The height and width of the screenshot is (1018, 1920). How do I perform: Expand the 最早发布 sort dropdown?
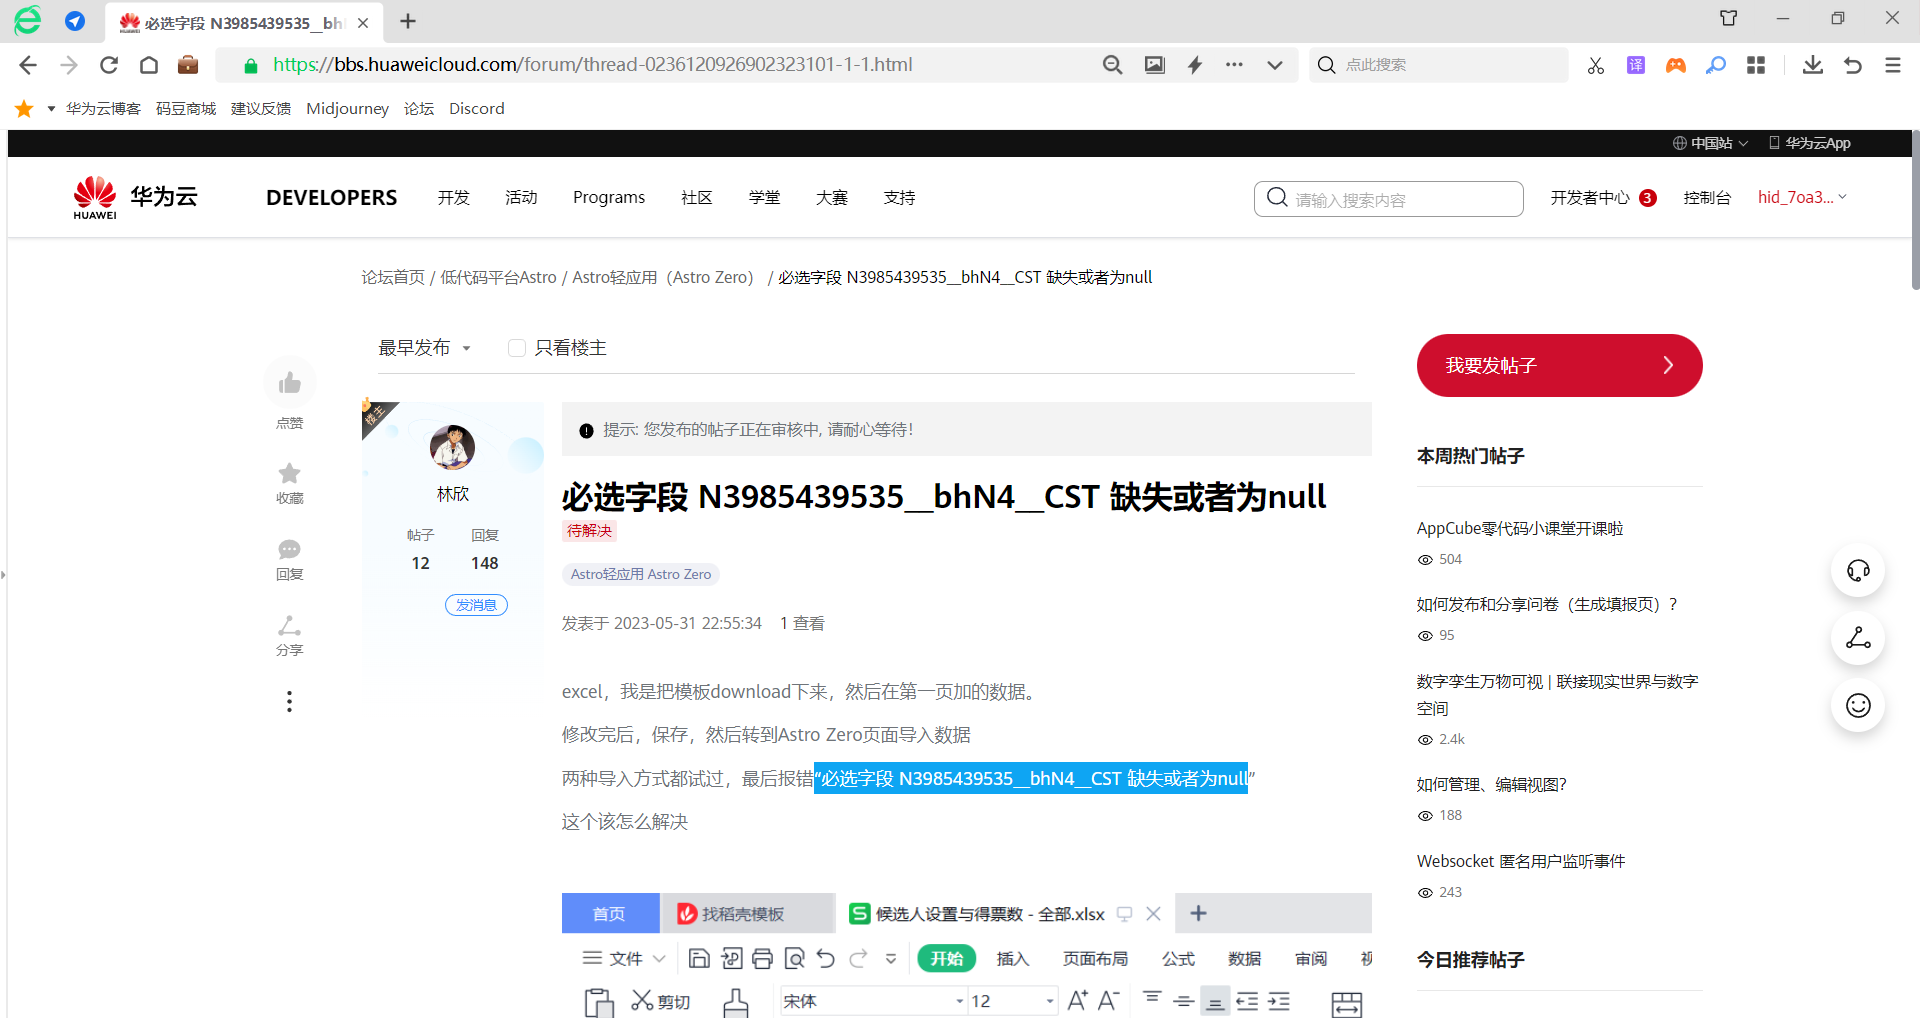[425, 348]
